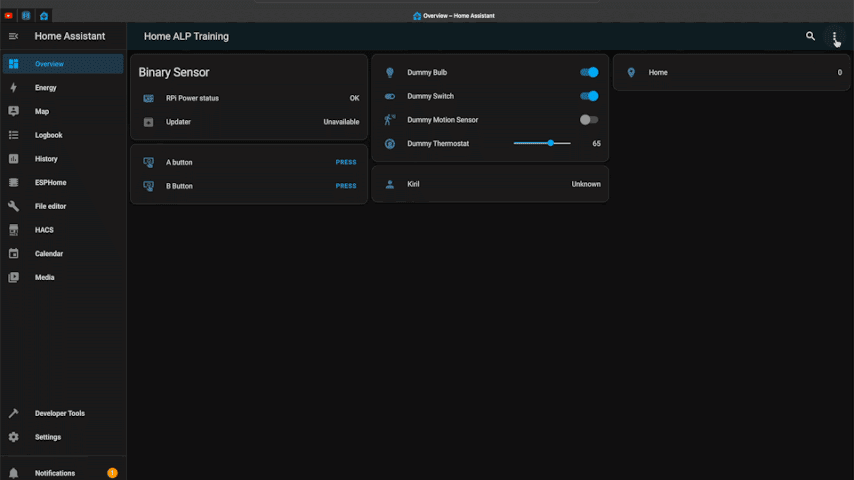Screen dimensions: 854x480
Task: Click the Notifications bell icon
Action: [x=14, y=473]
